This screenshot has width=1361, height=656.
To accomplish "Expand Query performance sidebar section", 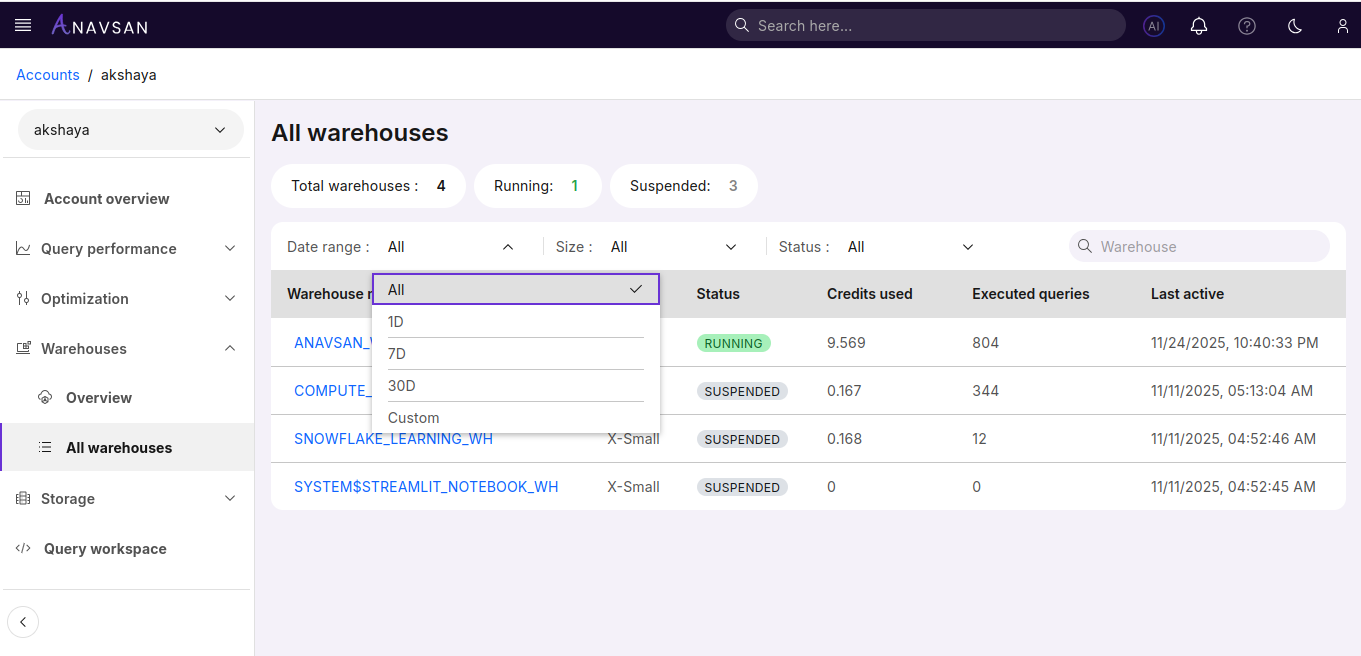I will coord(127,249).
